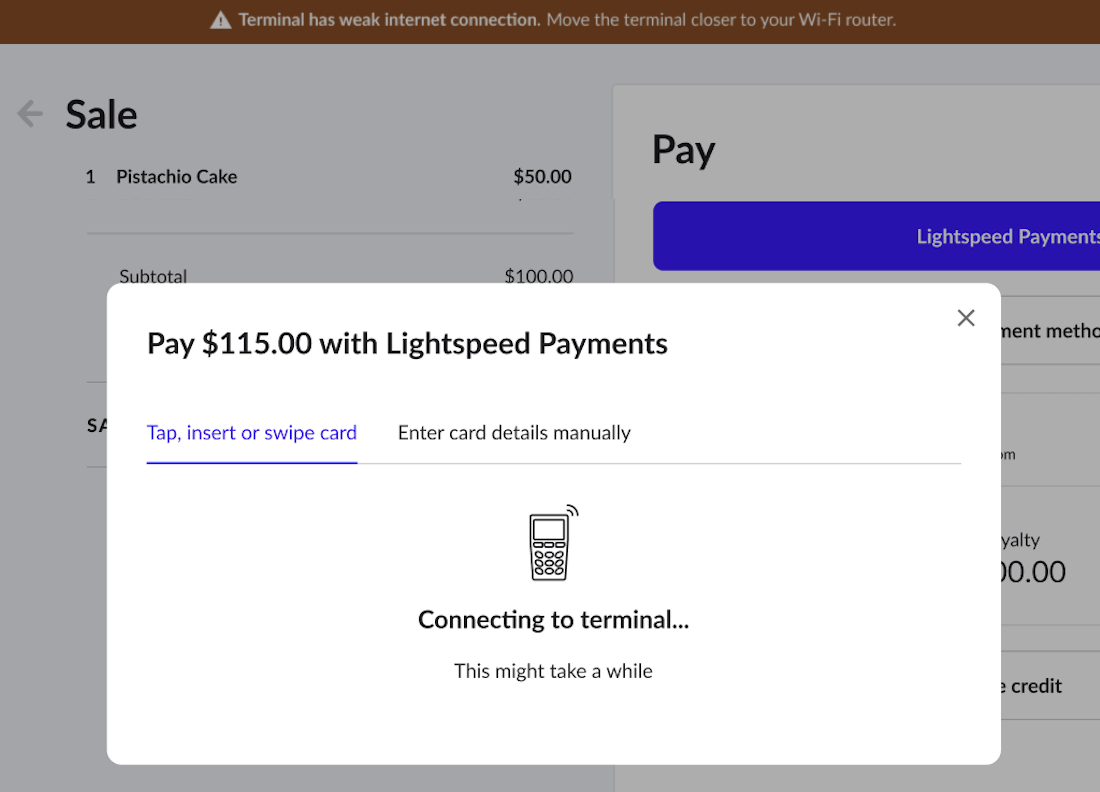Viewport: 1100px width, 792px height.
Task: Click the loyalty payment option
Action: tap(1050, 556)
